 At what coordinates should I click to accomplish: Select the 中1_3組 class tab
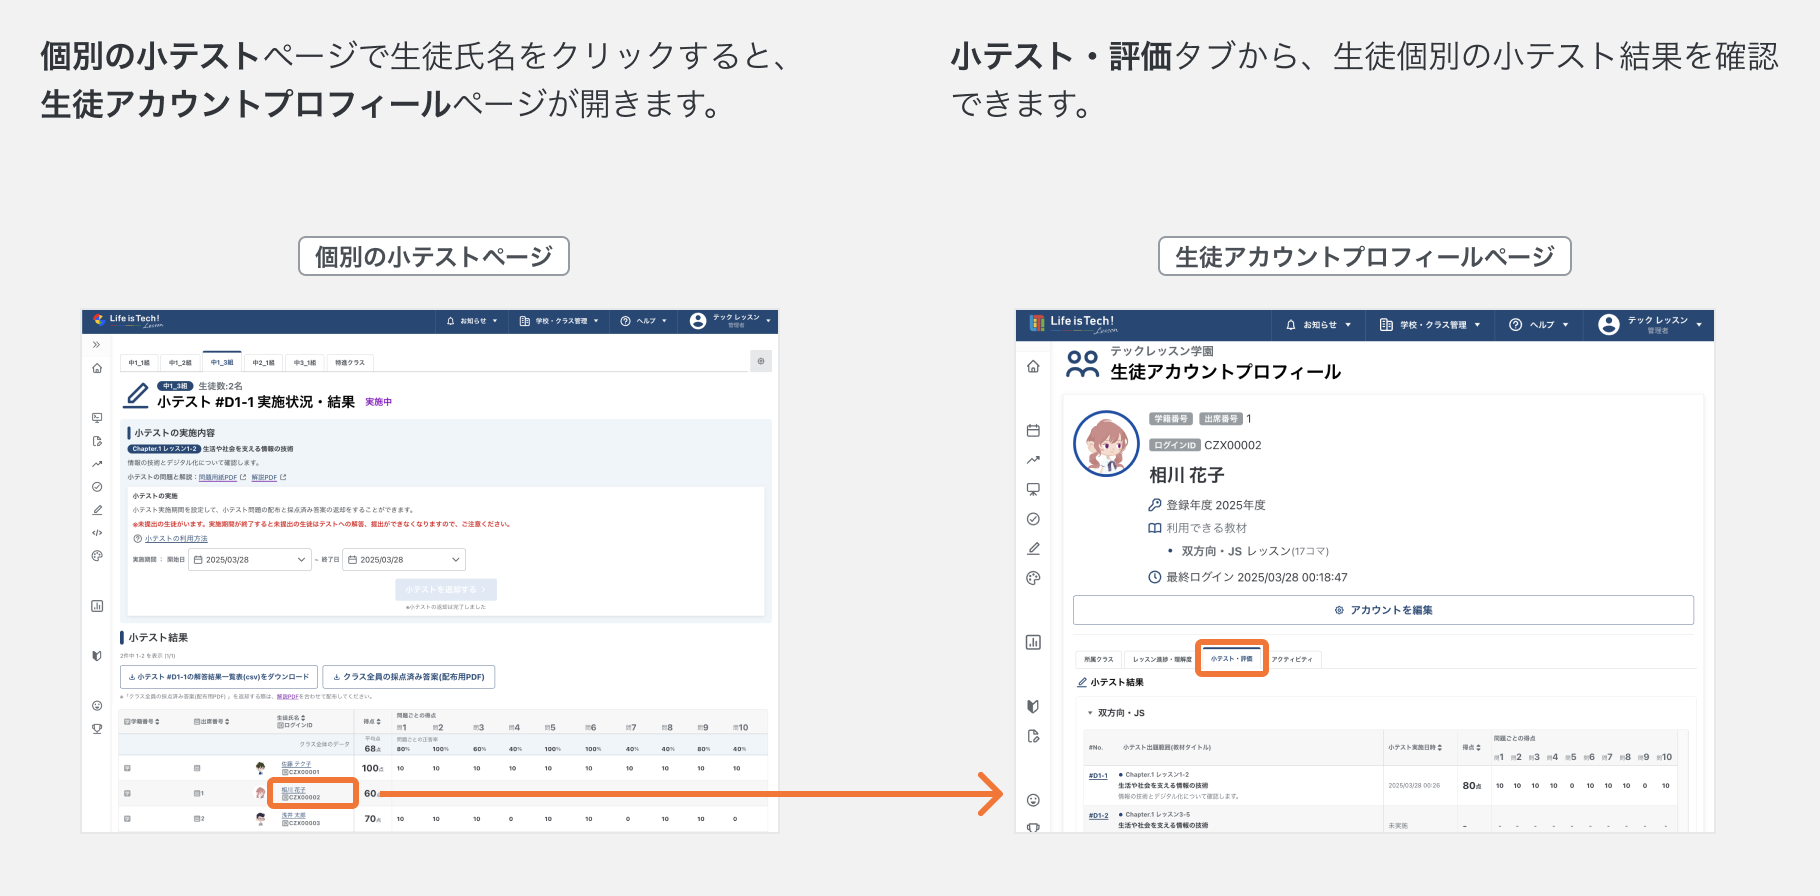[x=222, y=363]
